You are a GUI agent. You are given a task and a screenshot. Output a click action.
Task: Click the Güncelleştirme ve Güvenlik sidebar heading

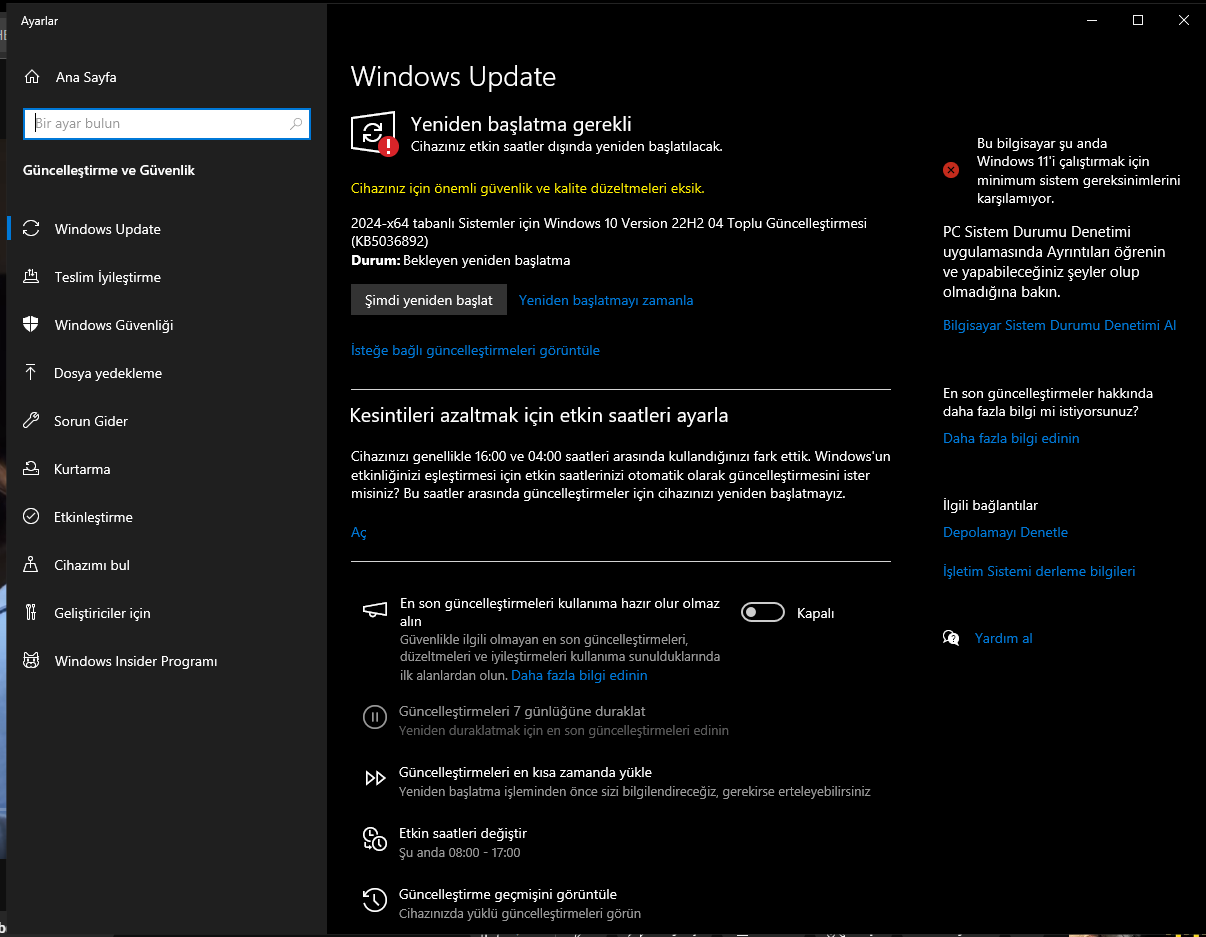point(109,170)
